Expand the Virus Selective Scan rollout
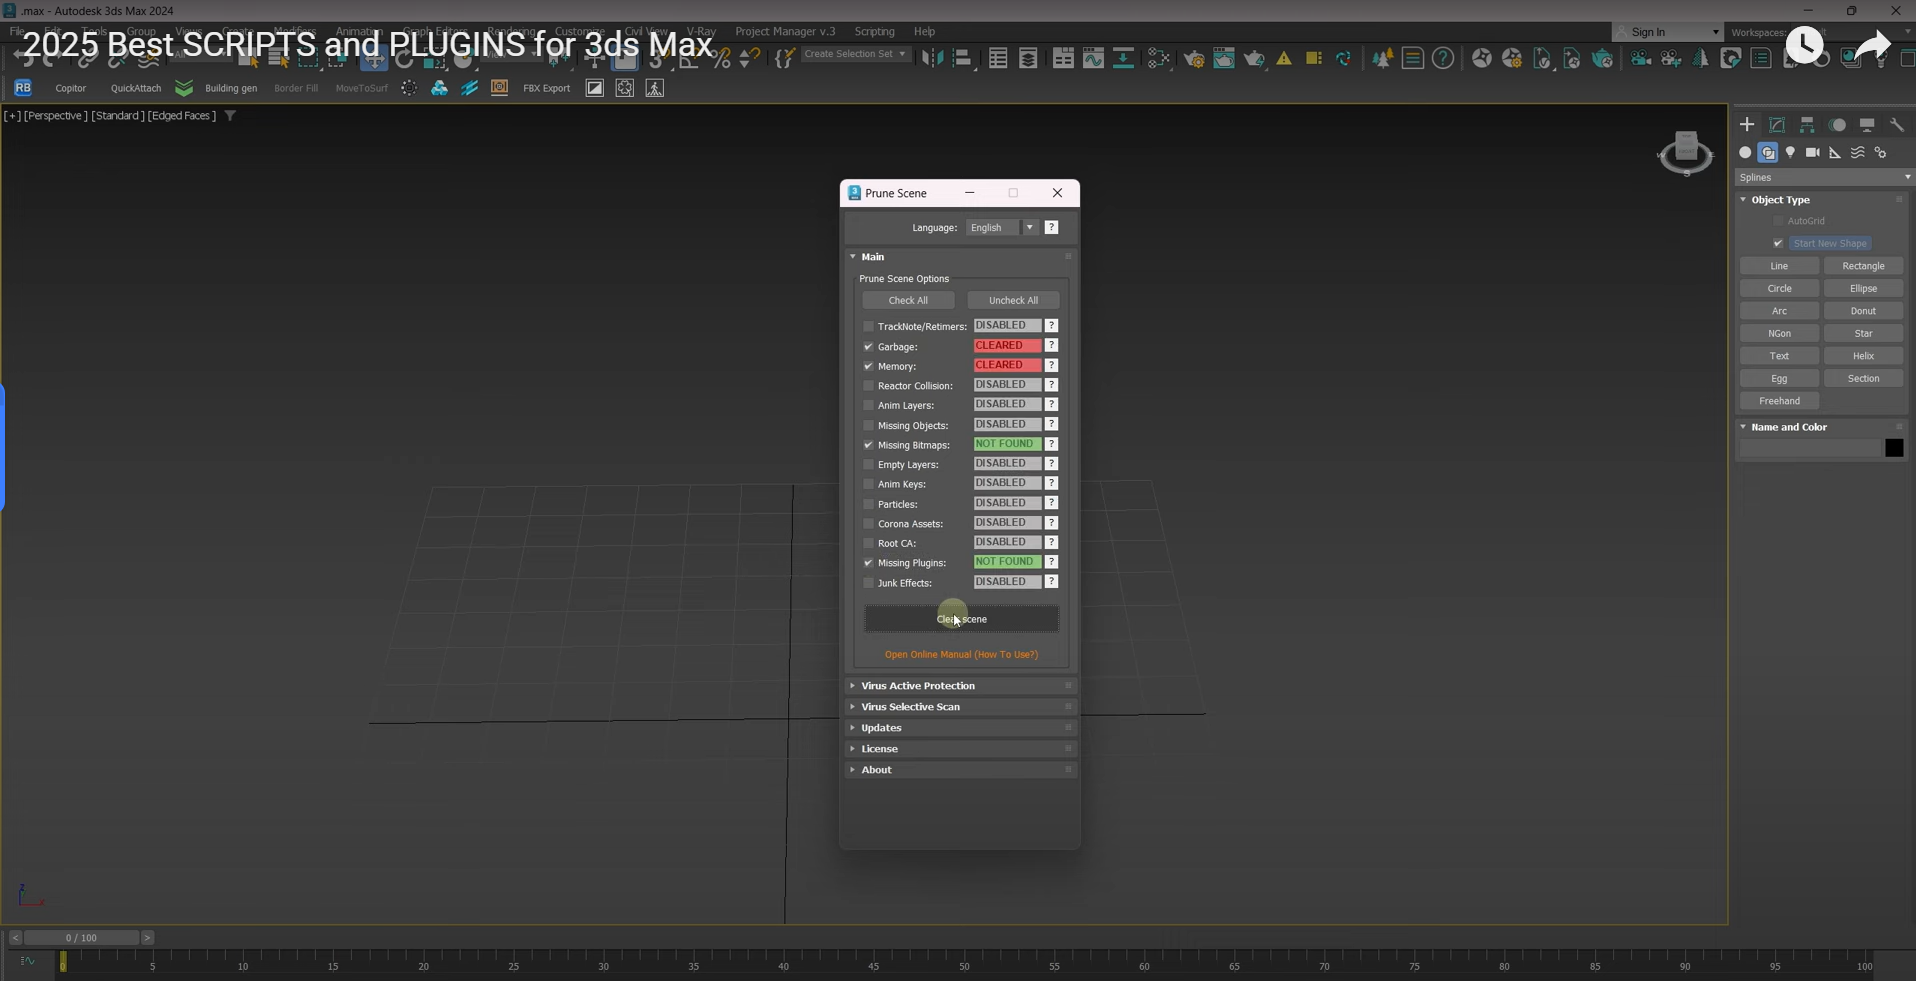Screen dimensions: 1916x981 (959, 707)
